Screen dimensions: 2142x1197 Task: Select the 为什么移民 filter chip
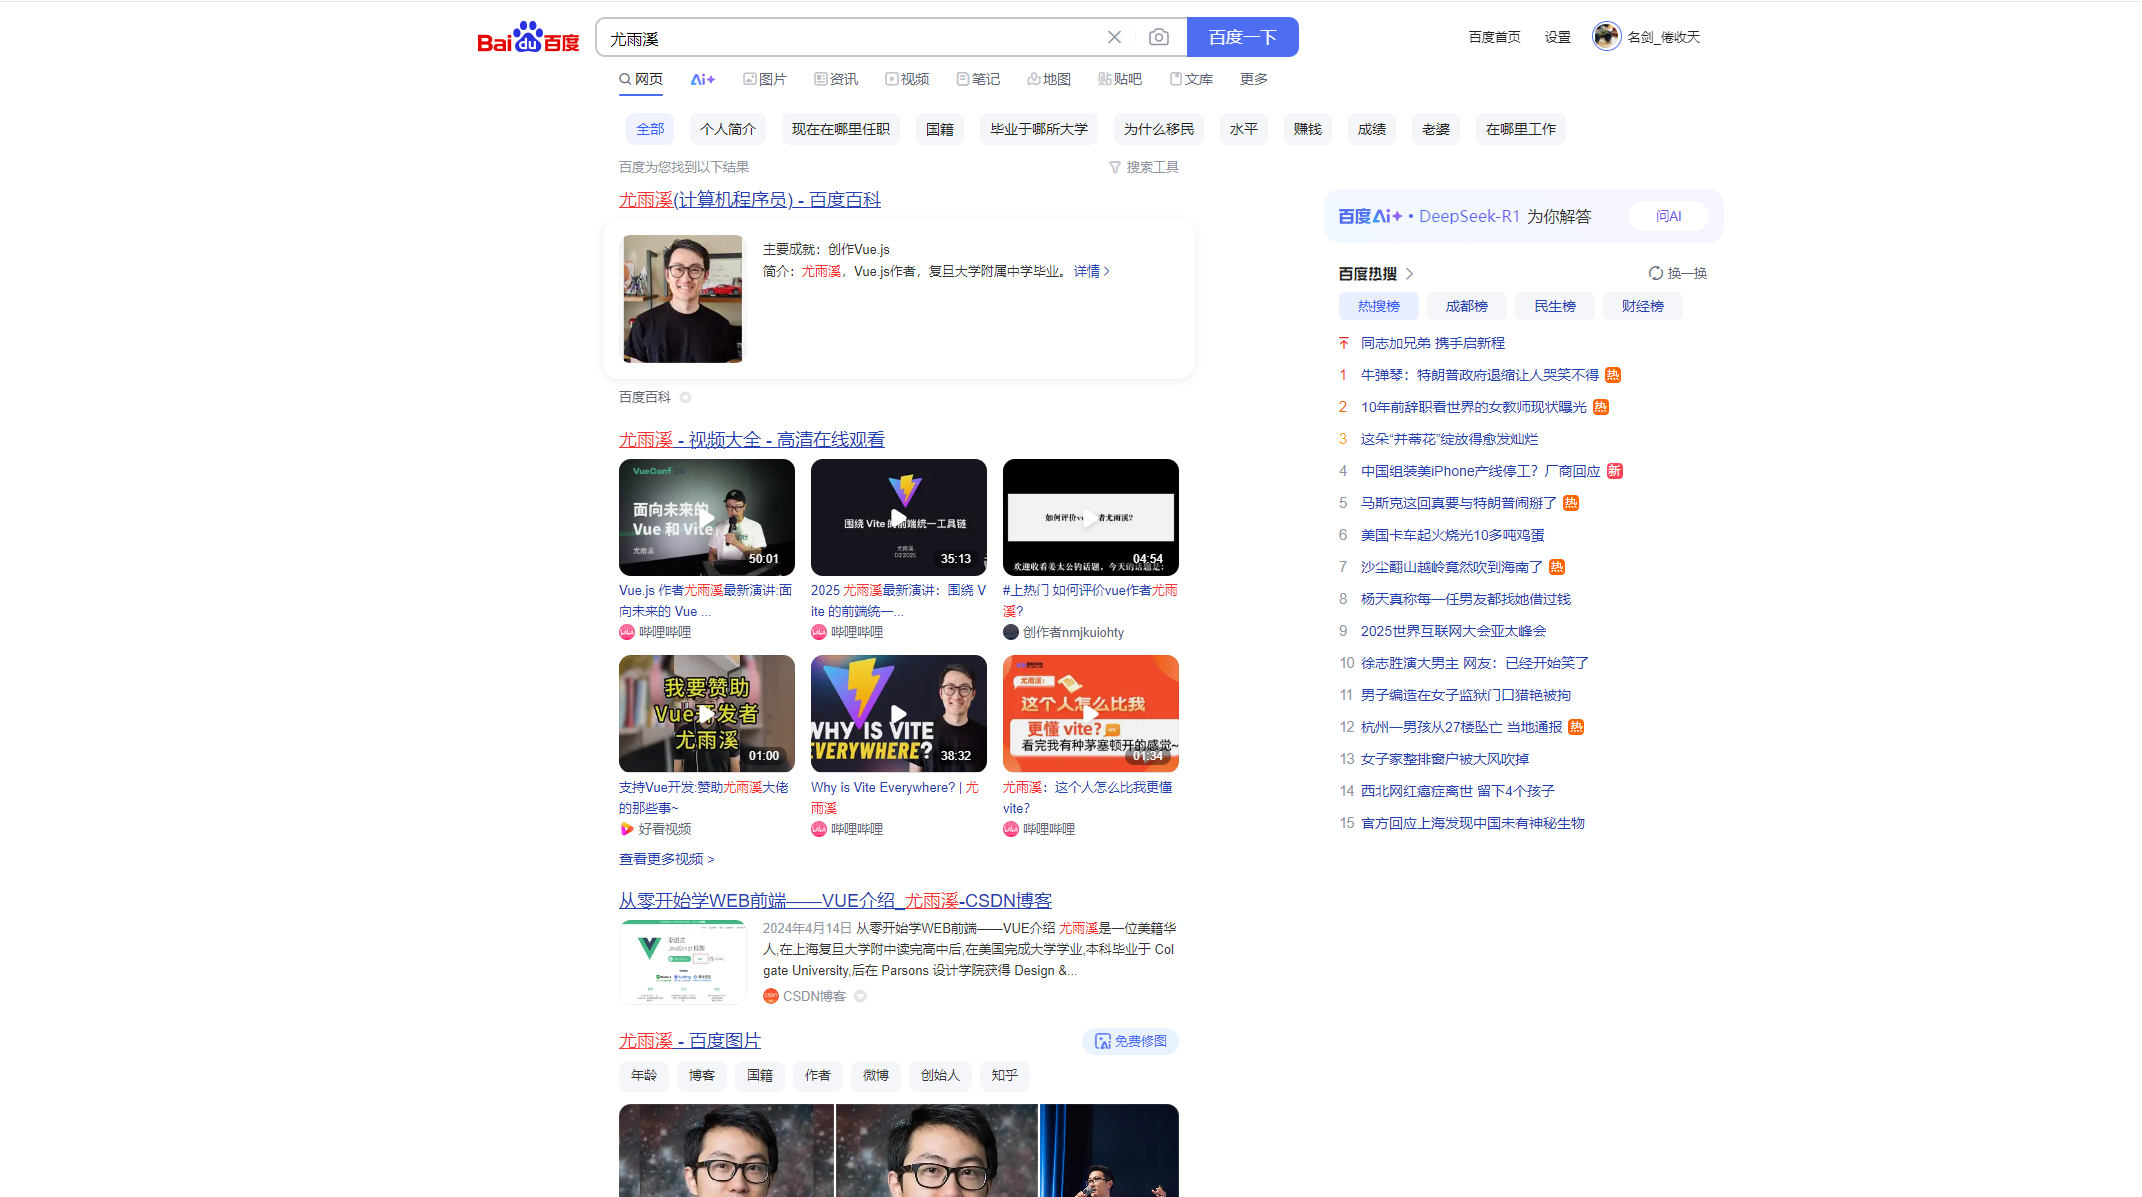pyautogui.click(x=1159, y=129)
